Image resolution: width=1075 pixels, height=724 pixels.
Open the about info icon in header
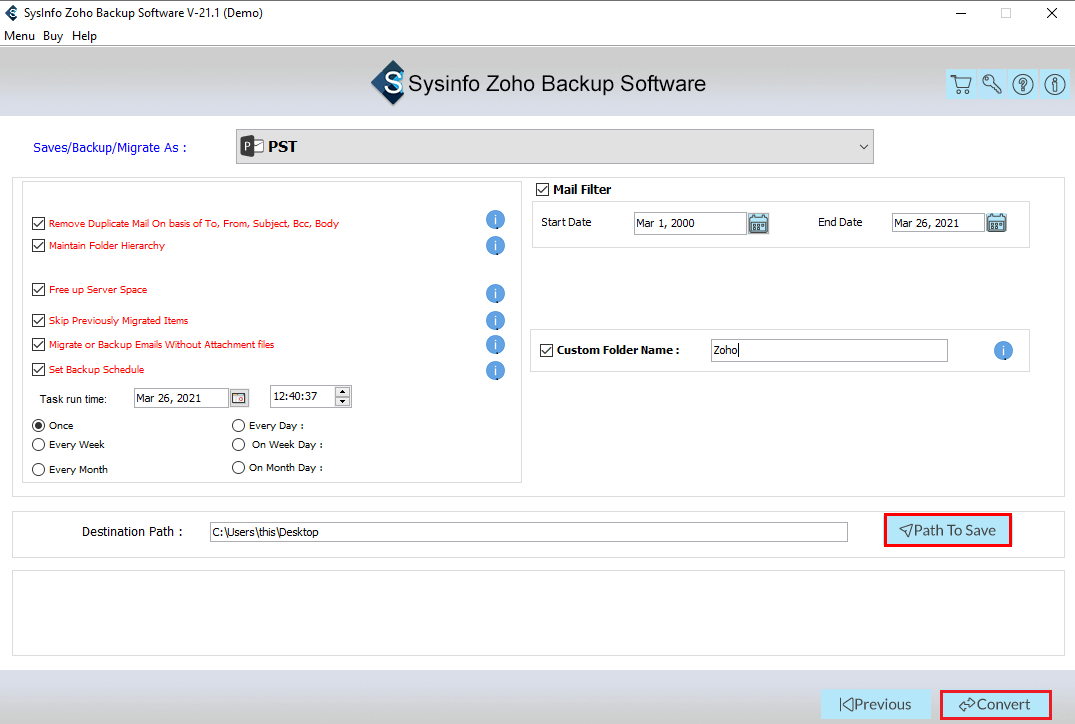coord(1054,84)
